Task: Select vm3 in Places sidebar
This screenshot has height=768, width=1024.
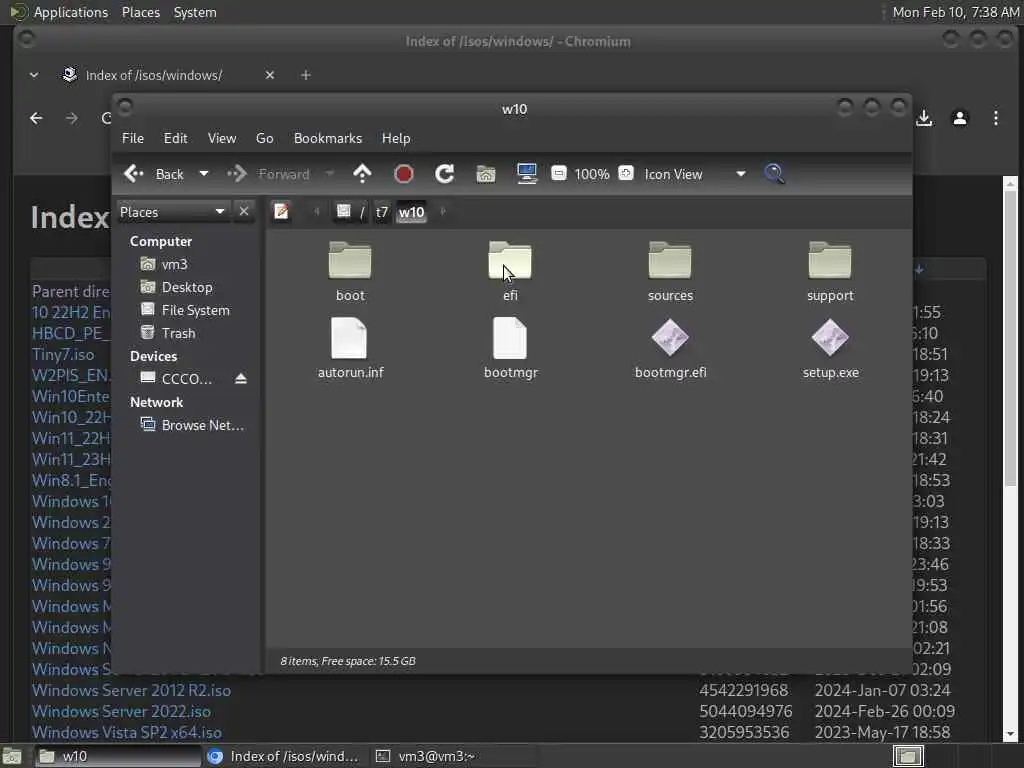Action: tap(174, 264)
